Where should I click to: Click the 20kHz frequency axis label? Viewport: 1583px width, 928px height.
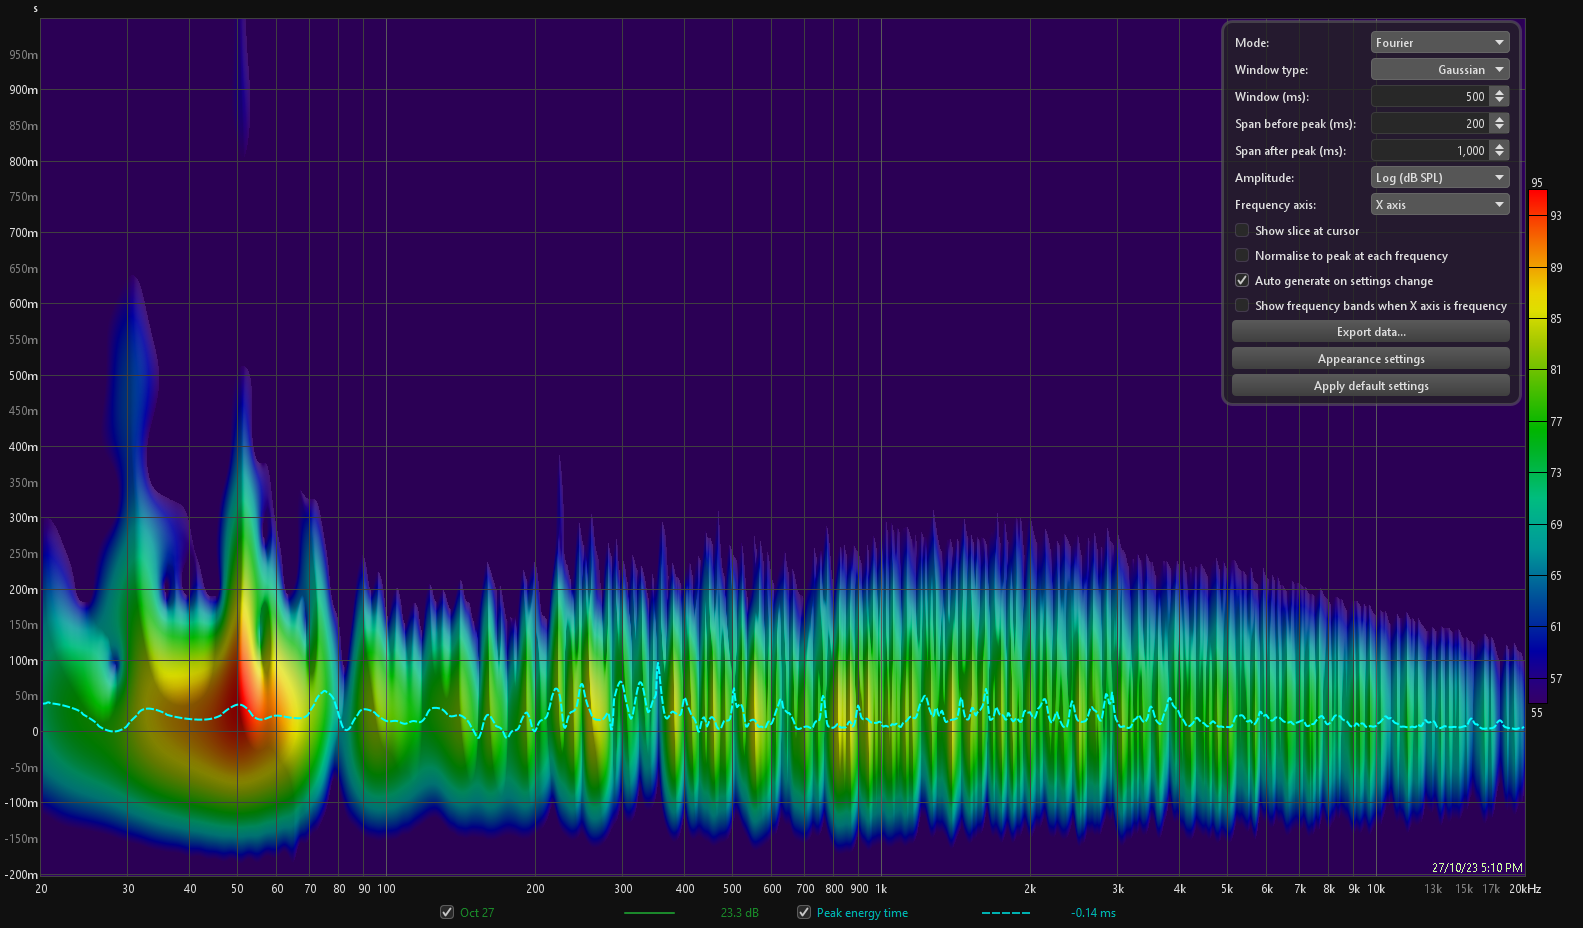click(x=1525, y=889)
